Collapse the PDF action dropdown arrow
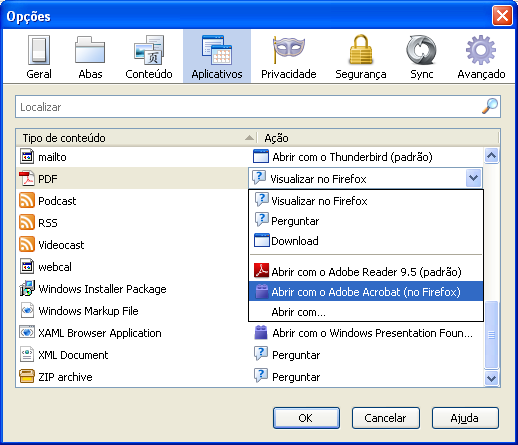 tap(473, 178)
